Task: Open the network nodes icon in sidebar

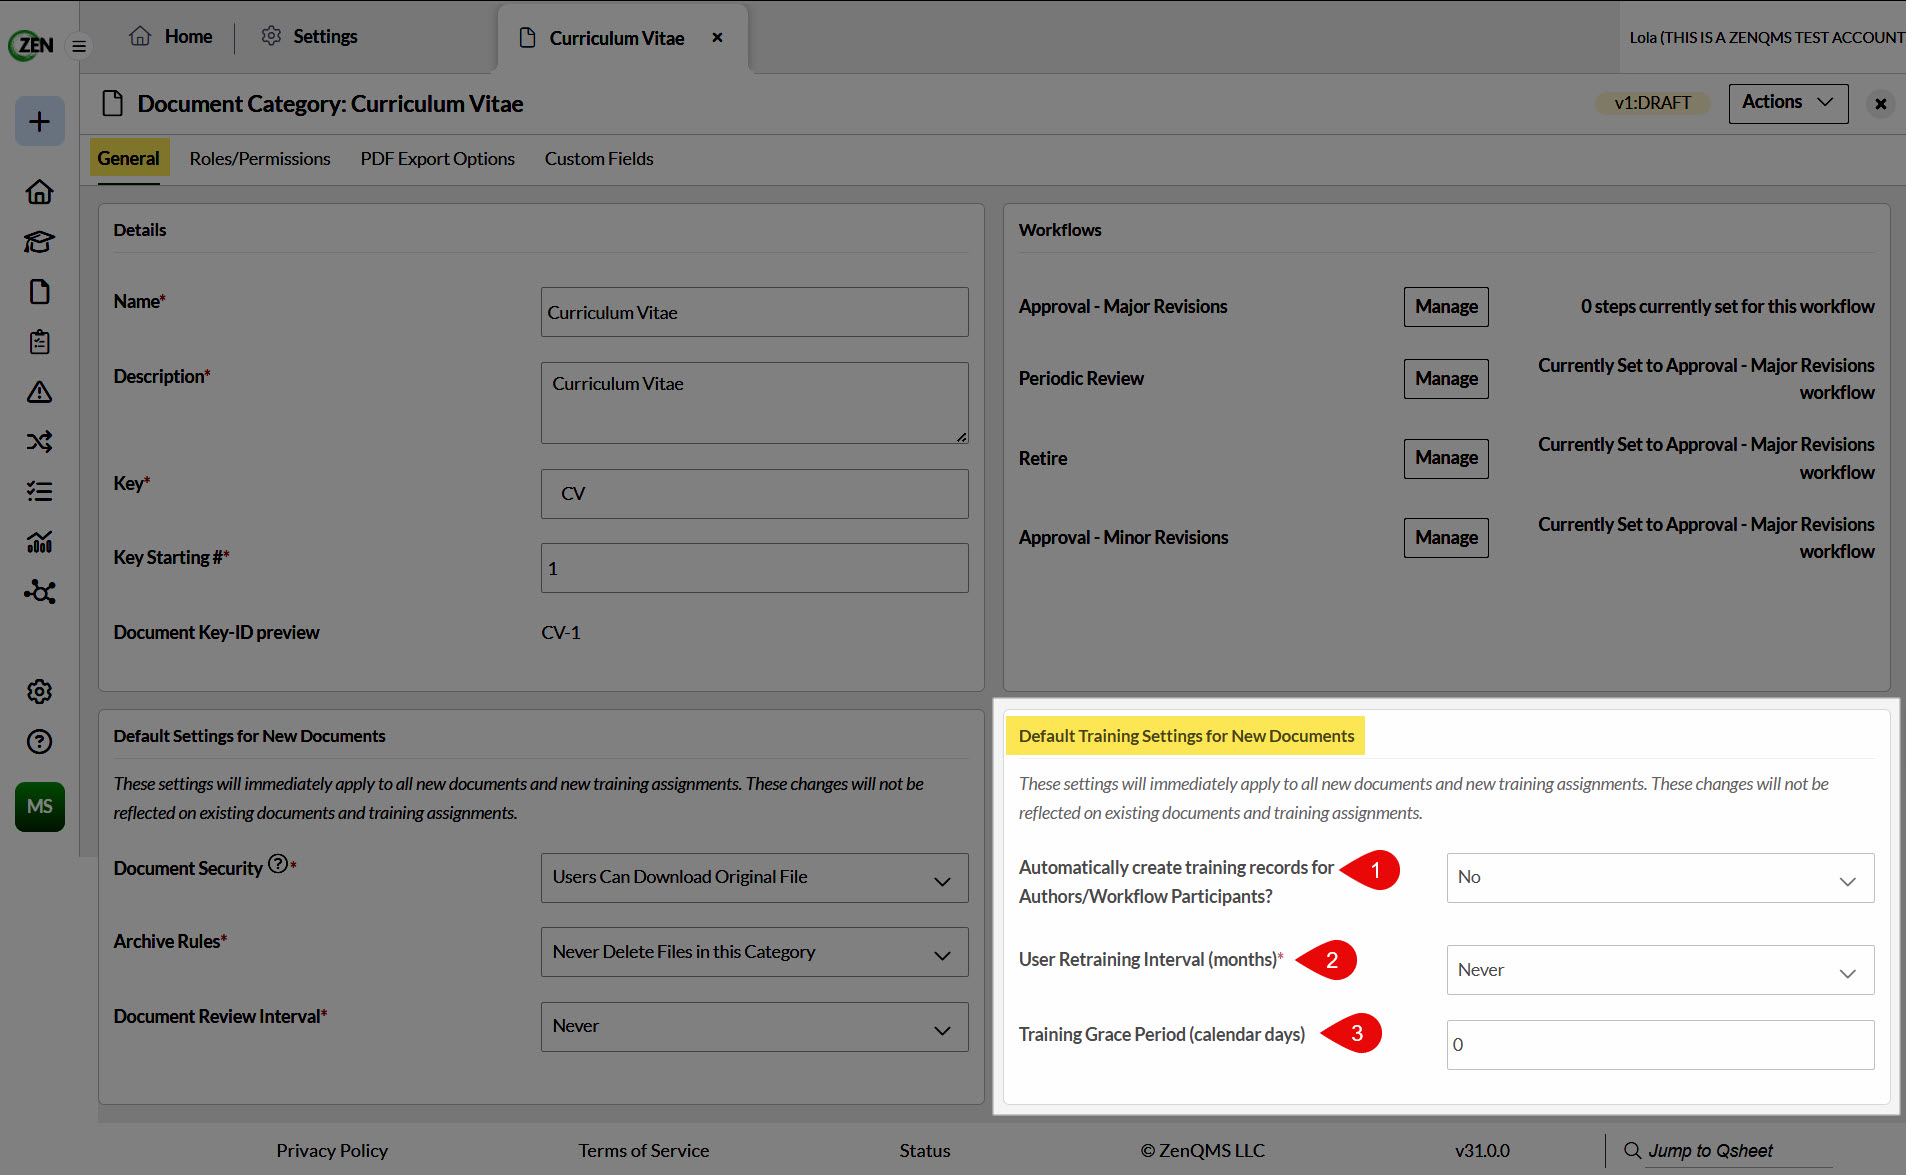Action: tap(40, 591)
